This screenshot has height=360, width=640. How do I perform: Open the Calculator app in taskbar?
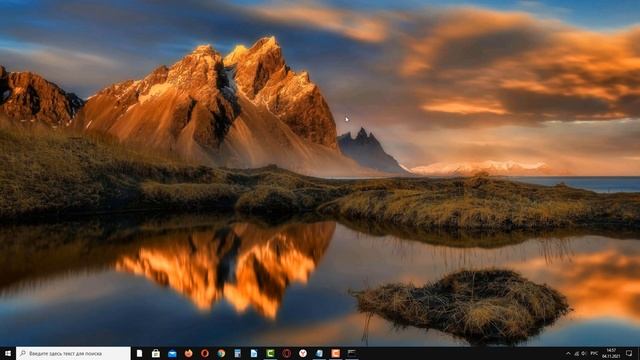coord(238,353)
